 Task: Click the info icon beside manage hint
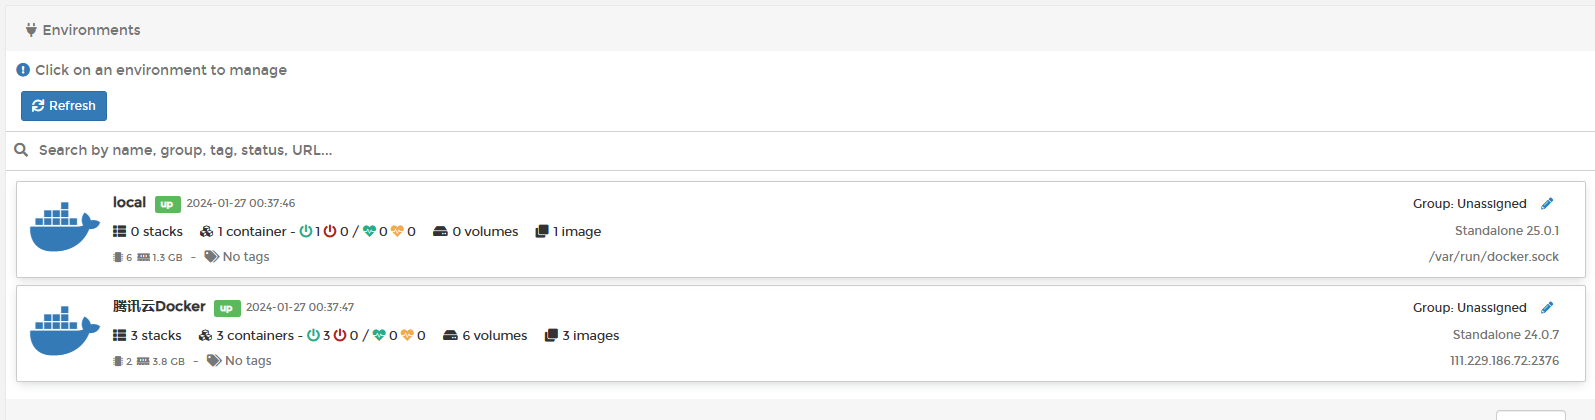(23, 70)
